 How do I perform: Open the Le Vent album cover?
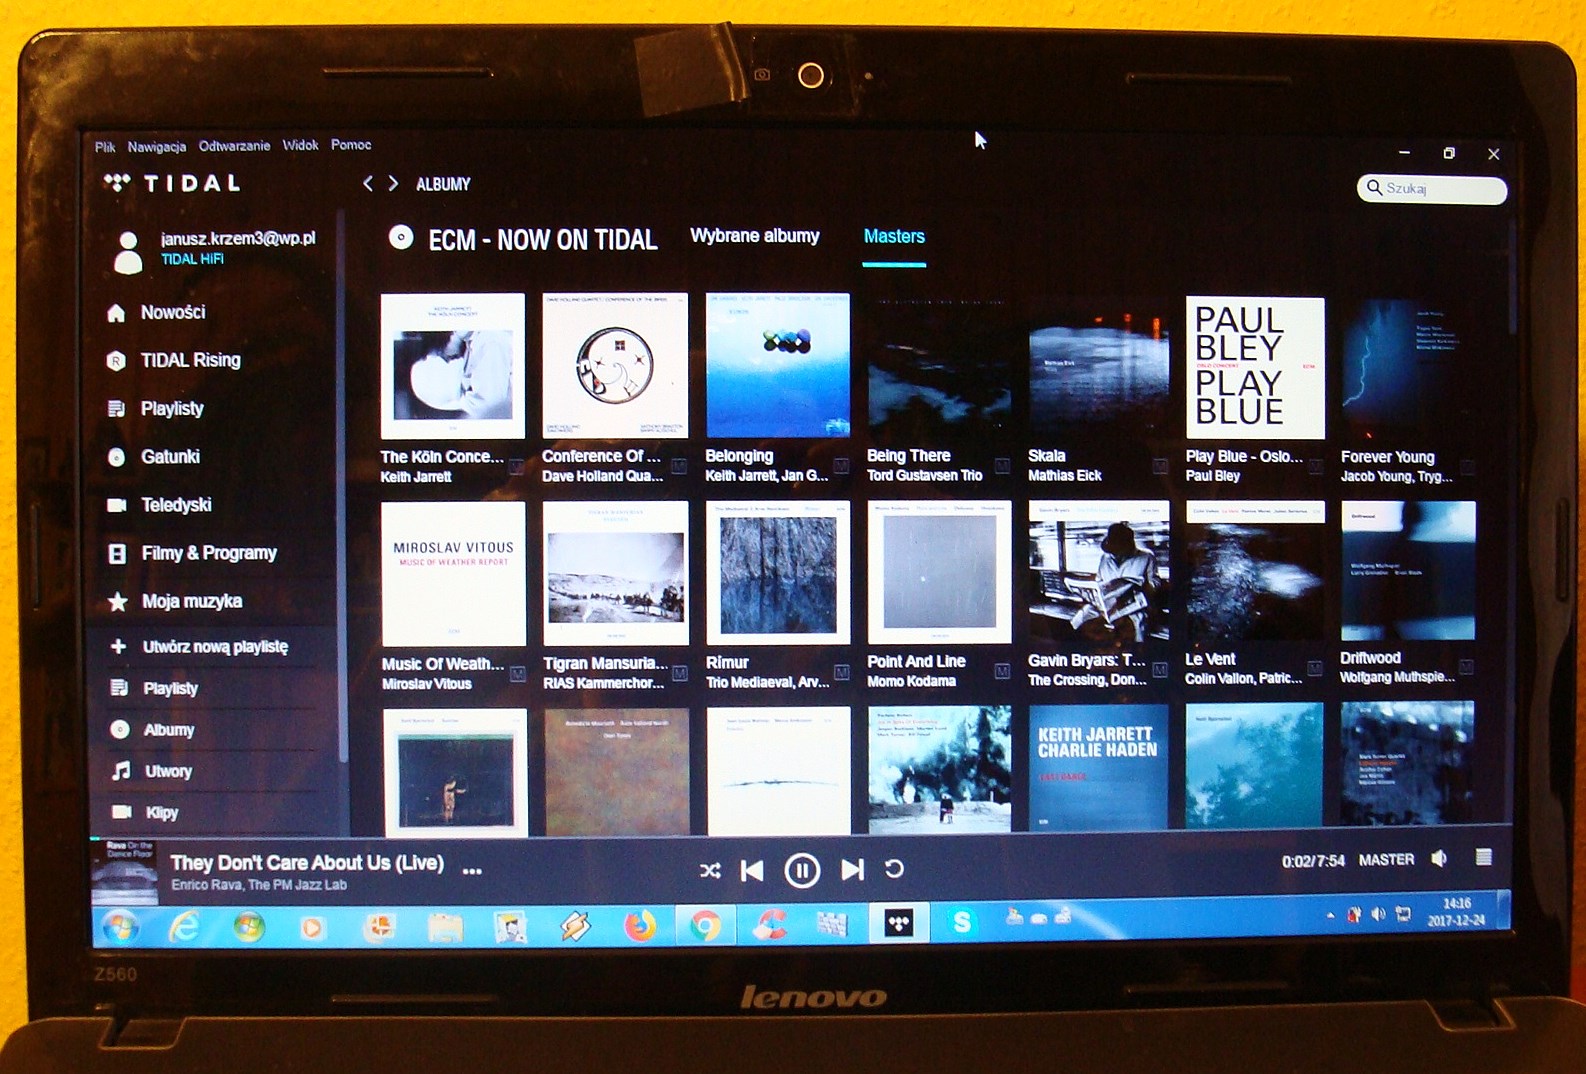coord(1255,571)
